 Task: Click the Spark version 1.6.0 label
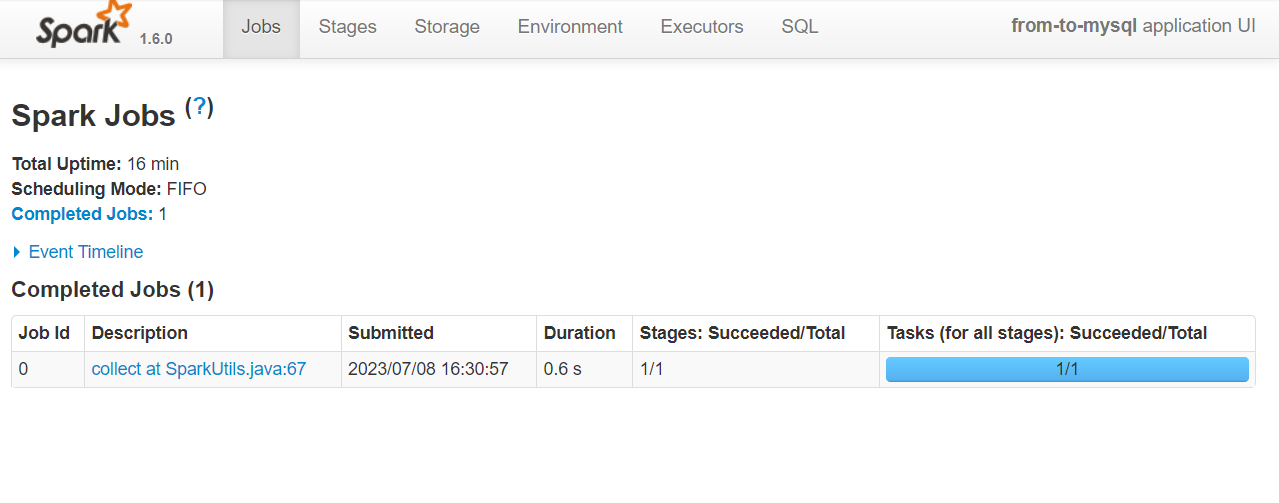pos(156,39)
